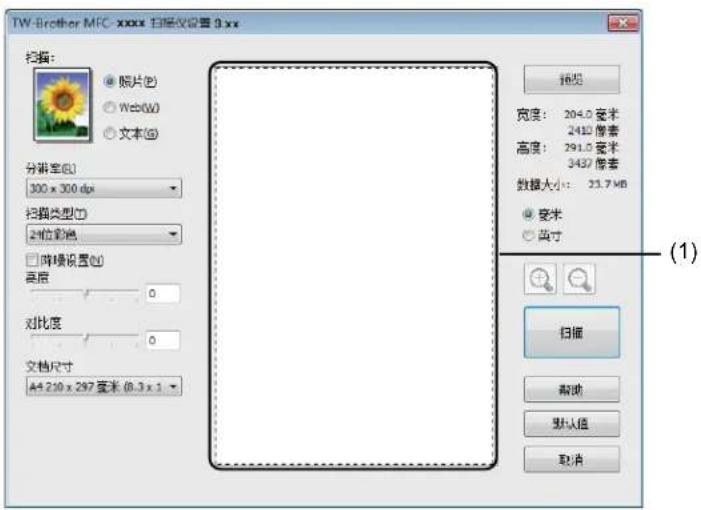Select the 英寸 inch unit radio button

coord(528,235)
